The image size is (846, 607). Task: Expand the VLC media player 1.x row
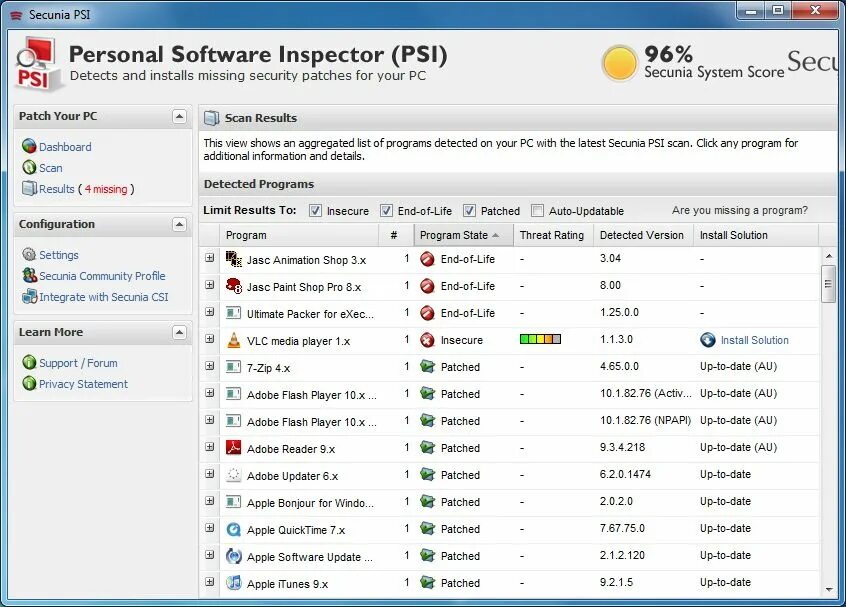pyautogui.click(x=210, y=339)
